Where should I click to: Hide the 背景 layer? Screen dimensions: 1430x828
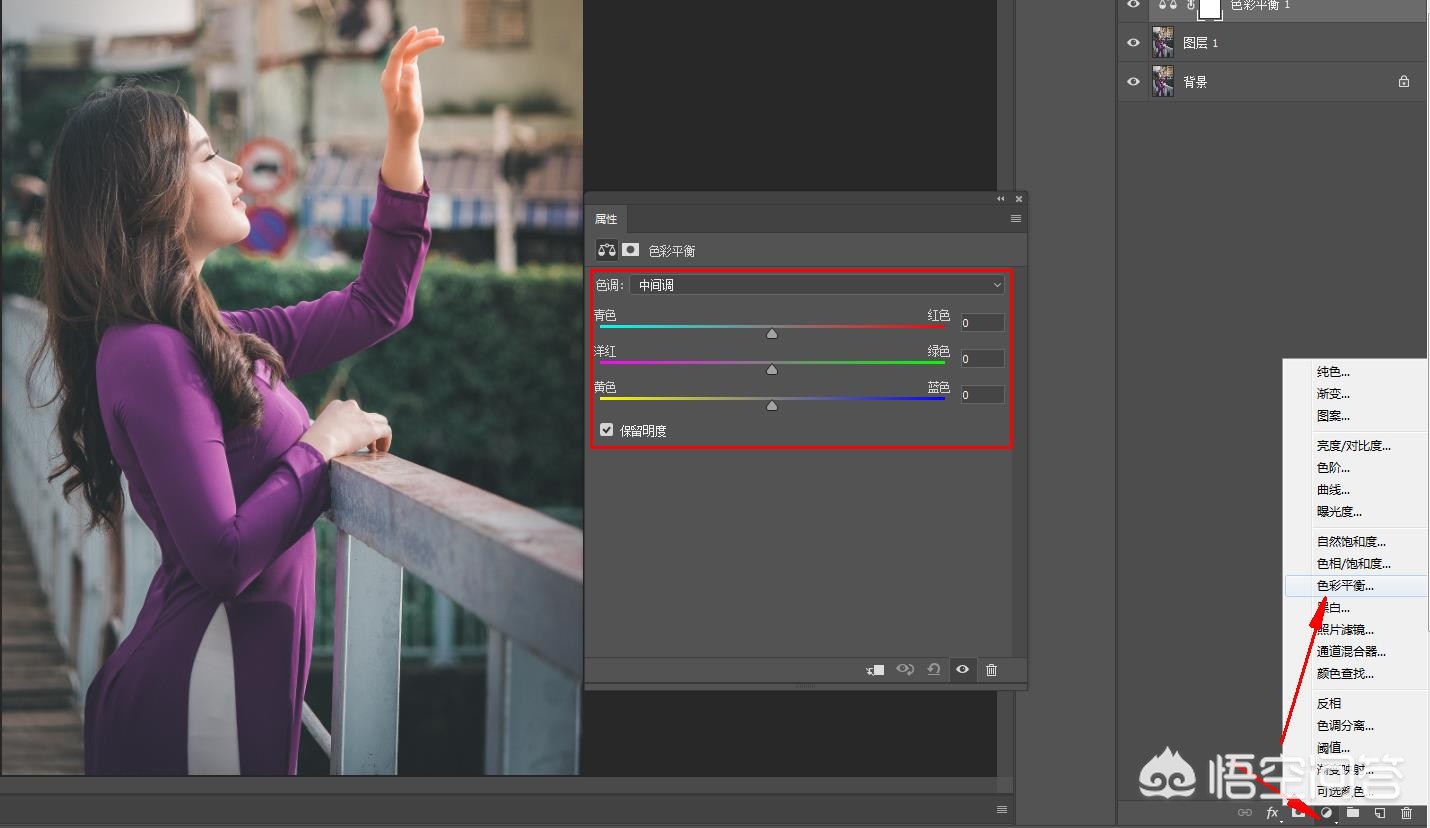click(x=1133, y=82)
